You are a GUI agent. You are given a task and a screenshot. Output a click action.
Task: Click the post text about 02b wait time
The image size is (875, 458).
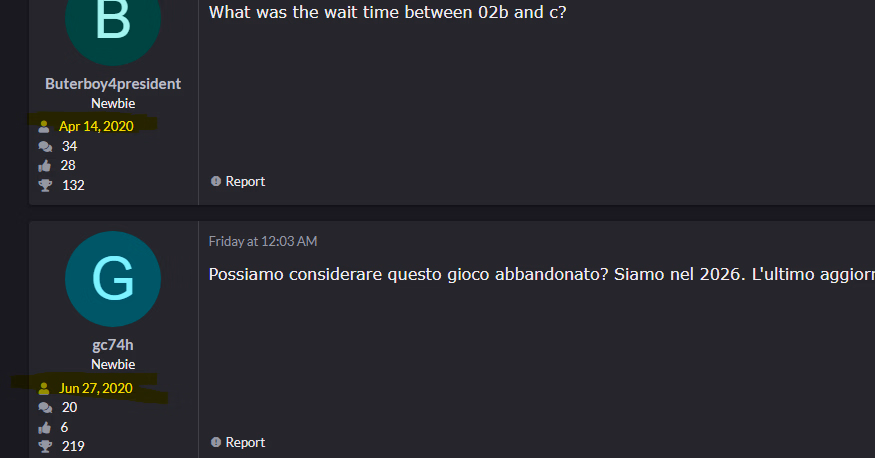click(388, 13)
